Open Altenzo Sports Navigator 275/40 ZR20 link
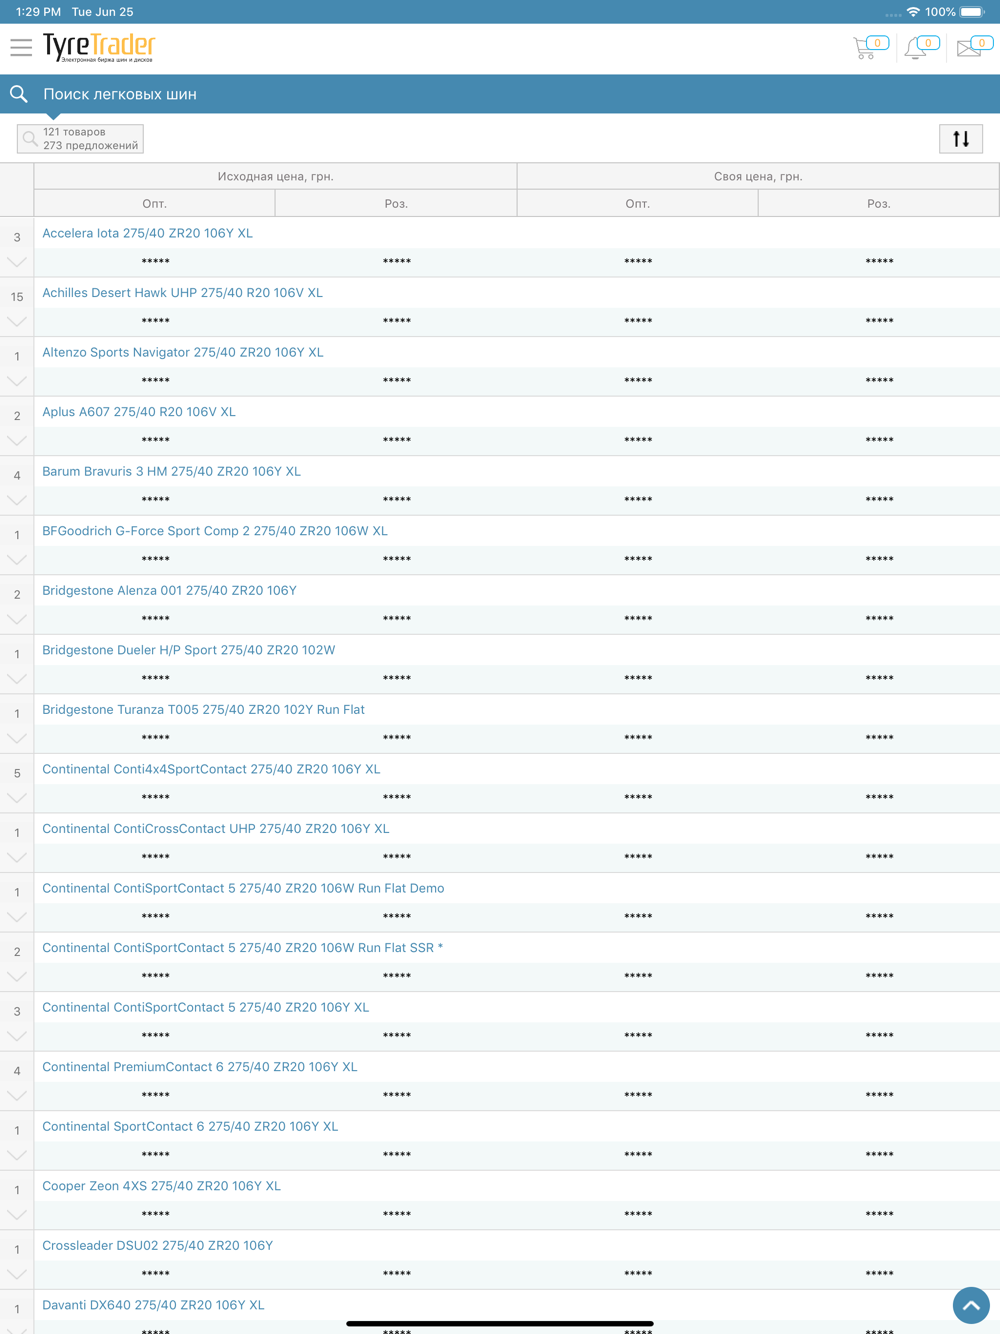Viewport: 1000px width, 1334px height. (x=183, y=352)
